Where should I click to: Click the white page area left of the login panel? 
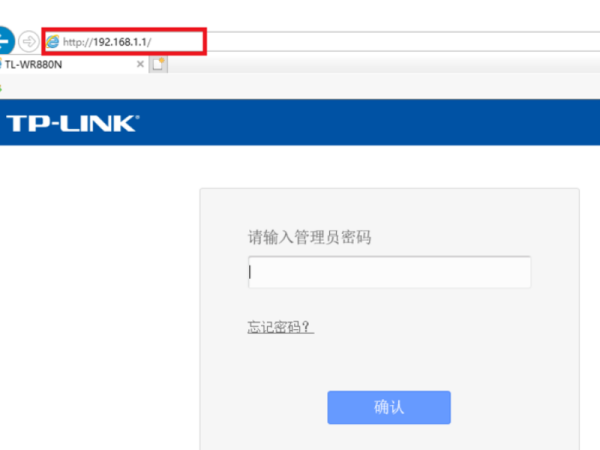(x=99, y=298)
